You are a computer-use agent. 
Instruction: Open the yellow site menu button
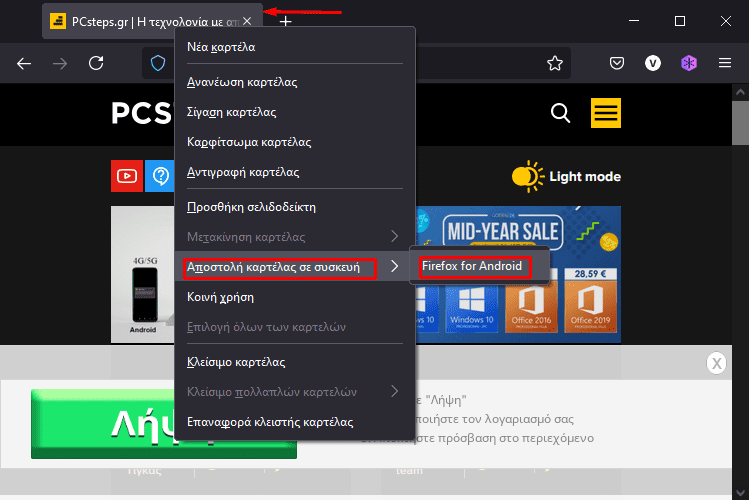coord(606,113)
